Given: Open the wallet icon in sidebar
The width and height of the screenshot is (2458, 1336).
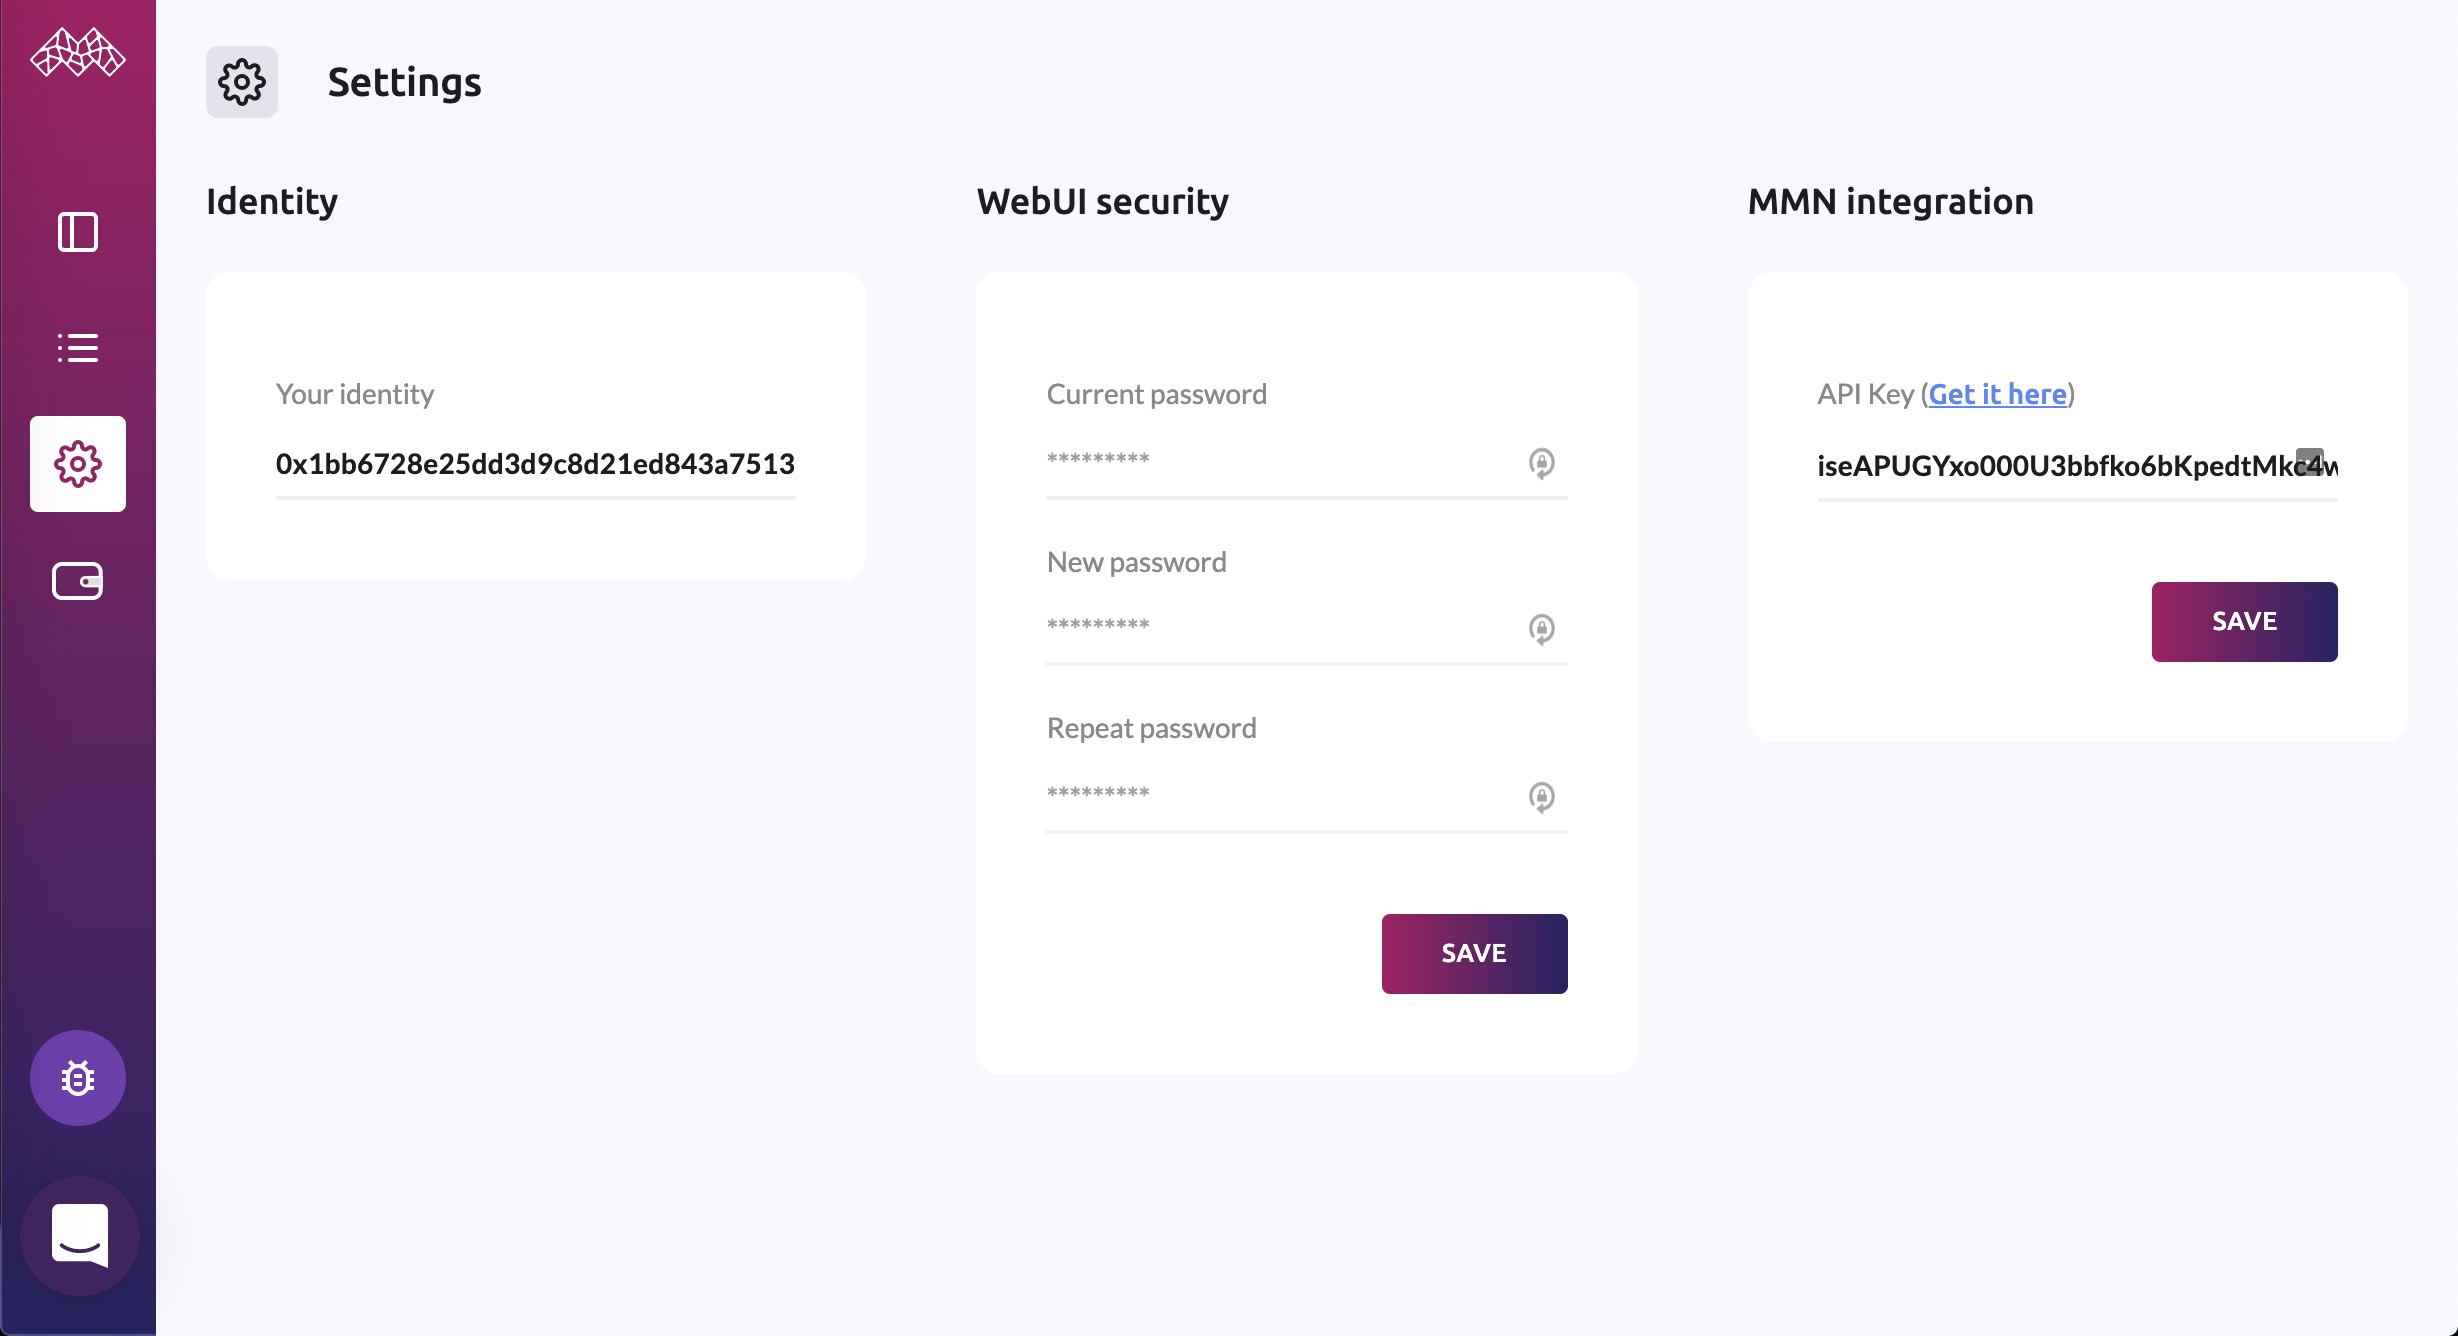Looking at the screenshot, I should (x=78, y=580).
